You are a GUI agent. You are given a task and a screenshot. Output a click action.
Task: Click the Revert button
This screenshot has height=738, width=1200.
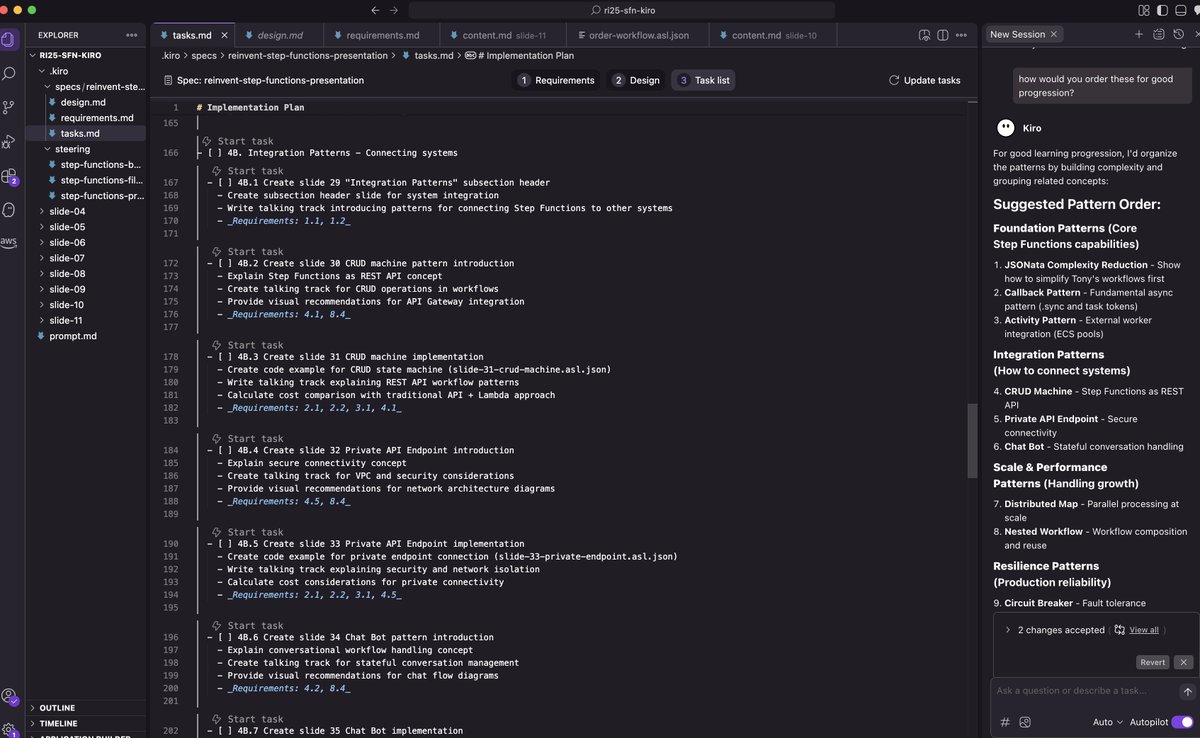pos(1152,662)
